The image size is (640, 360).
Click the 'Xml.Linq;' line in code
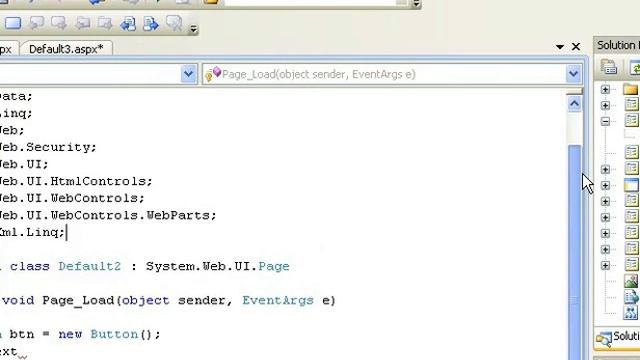(x=32, y=232)
